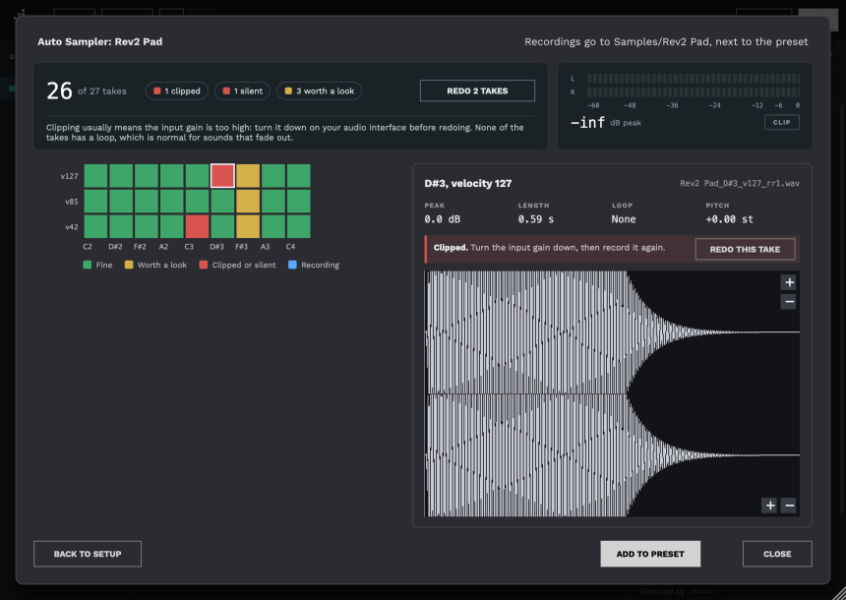Image resolution: width=846 pixels, height=600 pixels.
Task: Click the length value "0.59 s"
Action: [536, 219]
